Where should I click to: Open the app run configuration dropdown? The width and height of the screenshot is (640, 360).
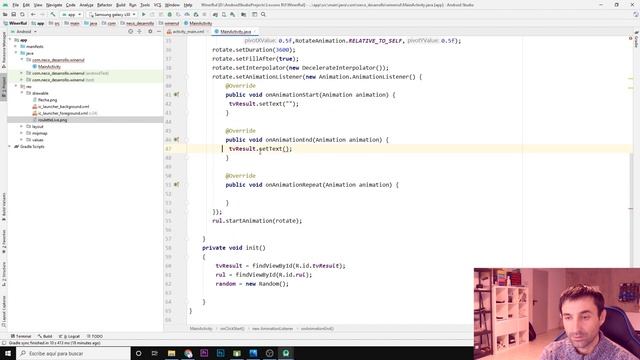point(71,14)
